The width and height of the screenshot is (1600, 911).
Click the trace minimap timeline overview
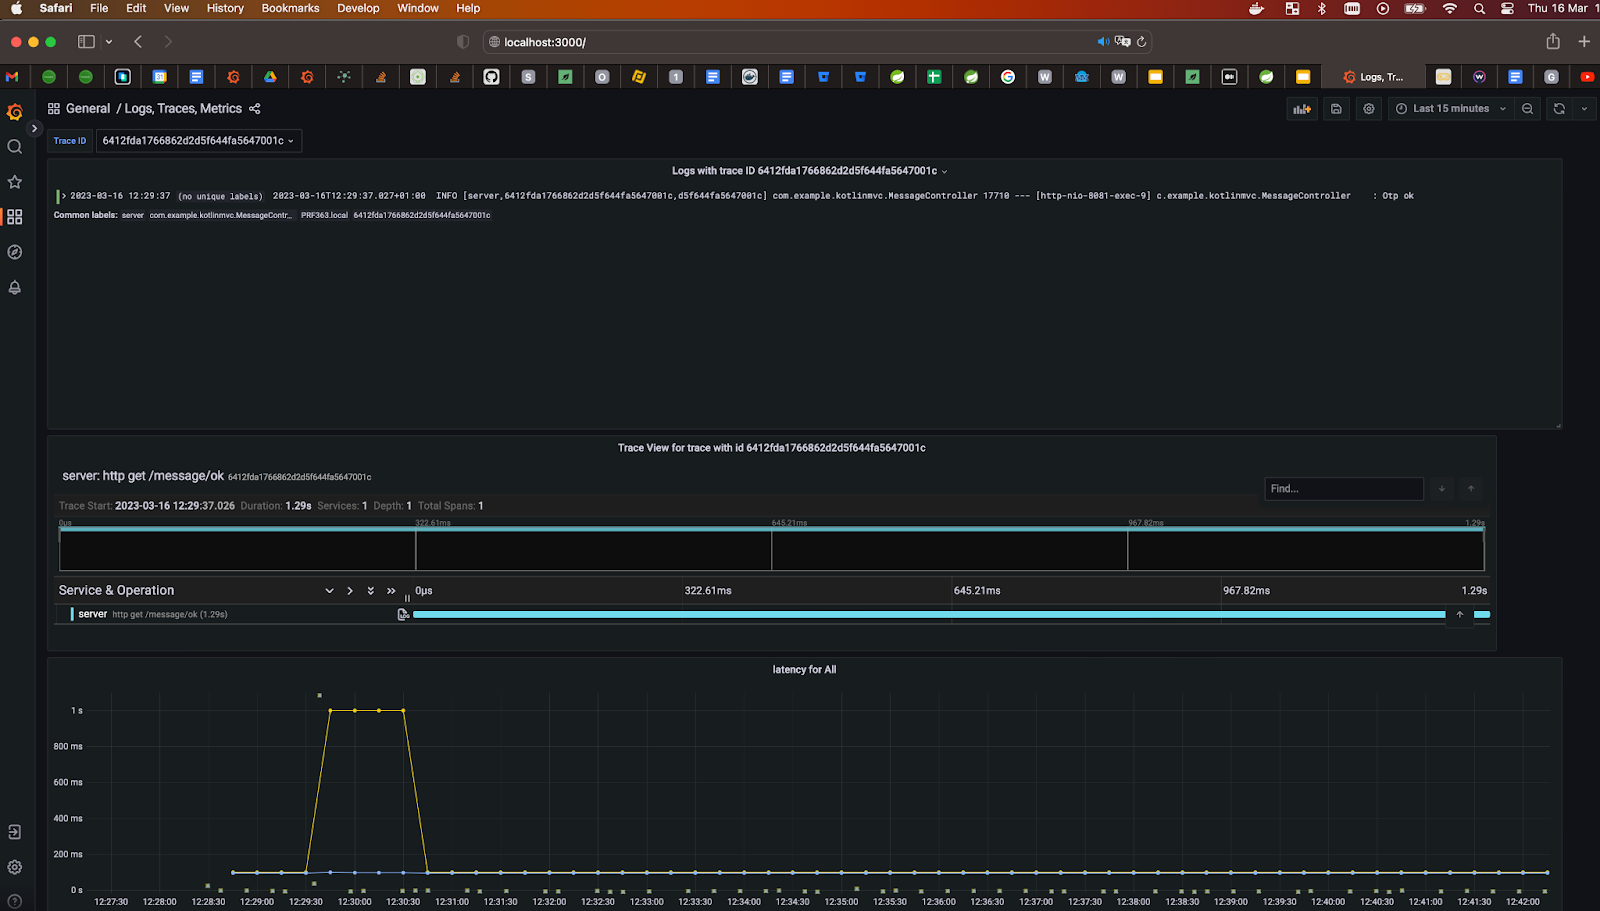(x=771, y=549)
